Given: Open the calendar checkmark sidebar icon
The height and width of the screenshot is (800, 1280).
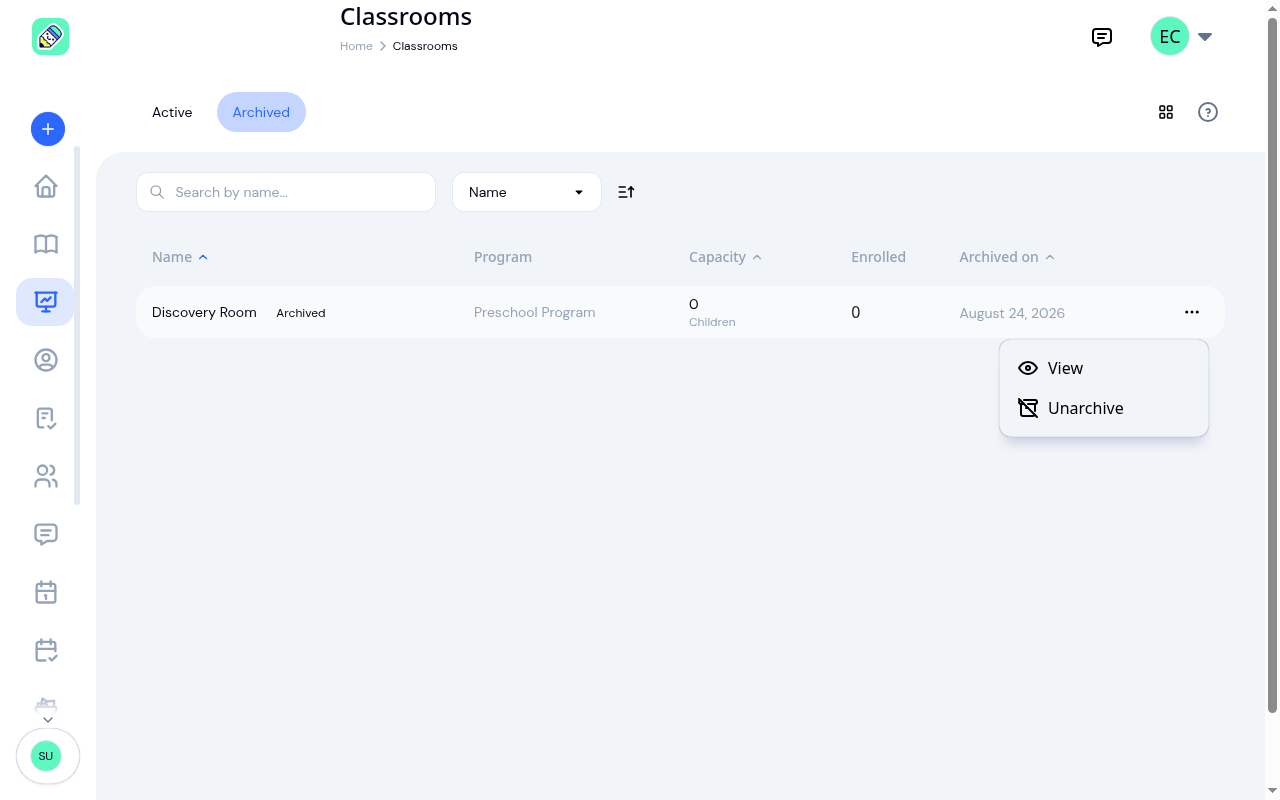Looking at the screenshot, I should pyautogui.click(x=46, y=650).
